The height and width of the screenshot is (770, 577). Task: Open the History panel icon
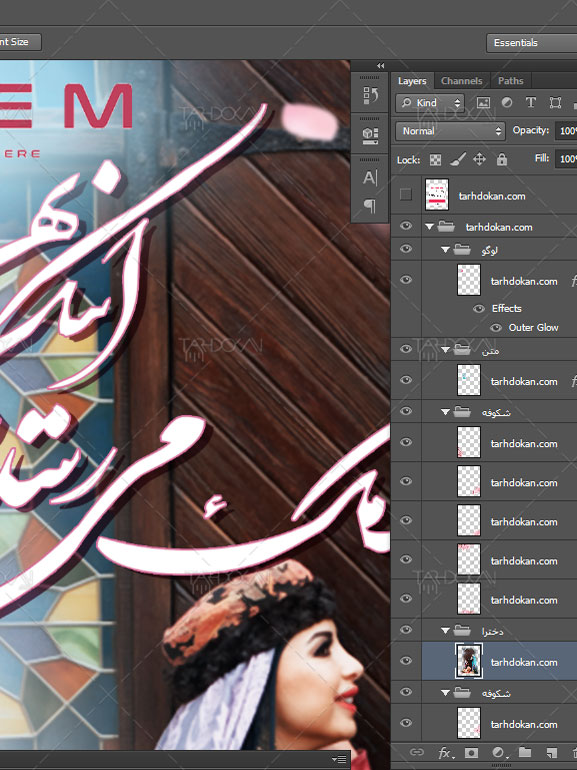[370, 95]
